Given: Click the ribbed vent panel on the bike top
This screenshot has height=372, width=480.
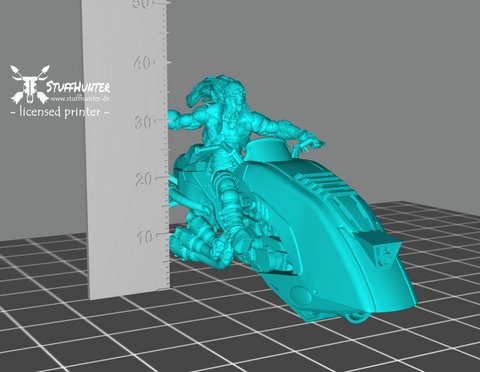Looking at the screenshot, I should (x=321, y=184).
